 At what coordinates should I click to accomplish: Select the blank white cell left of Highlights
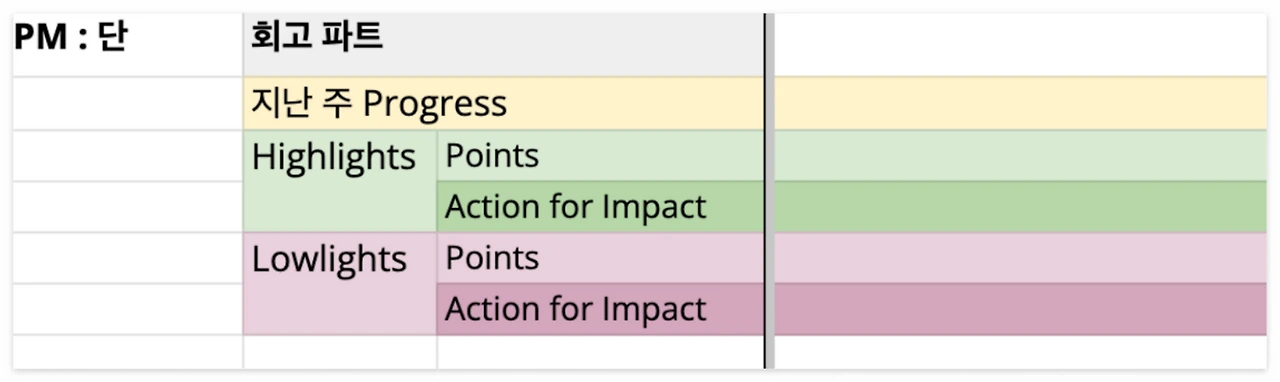click(x=127, y=156)
